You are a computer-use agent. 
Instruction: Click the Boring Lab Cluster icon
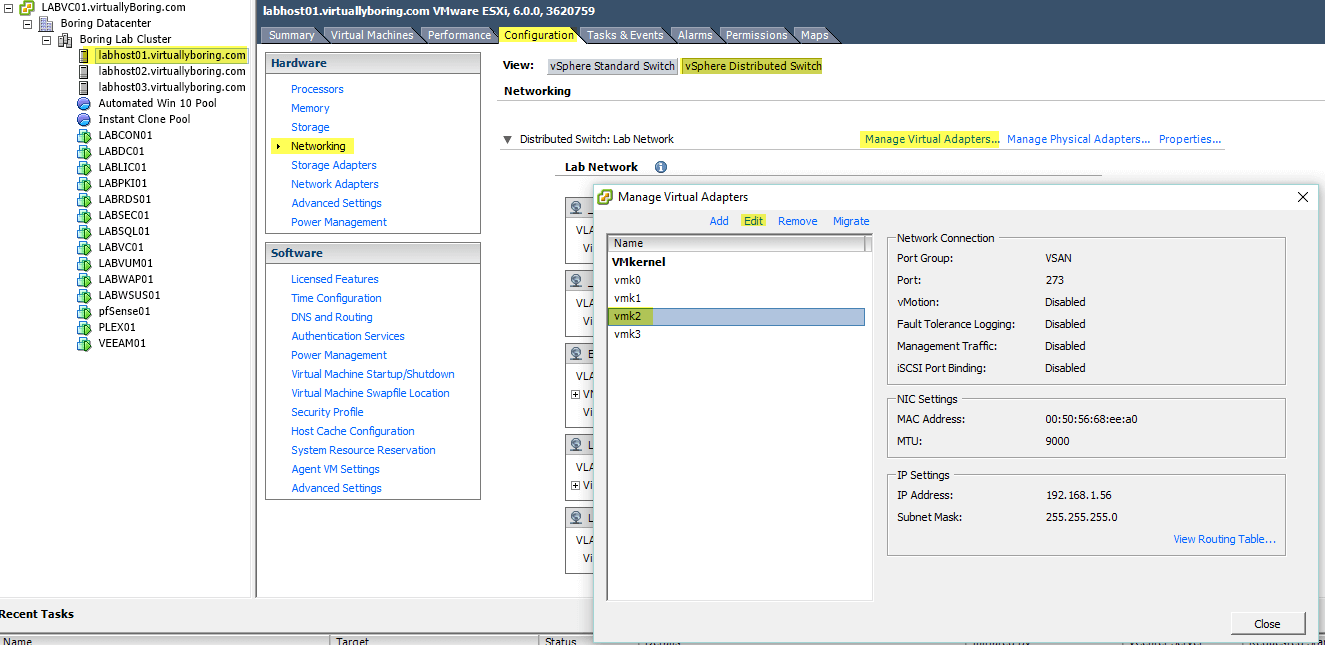coord(65,40)
